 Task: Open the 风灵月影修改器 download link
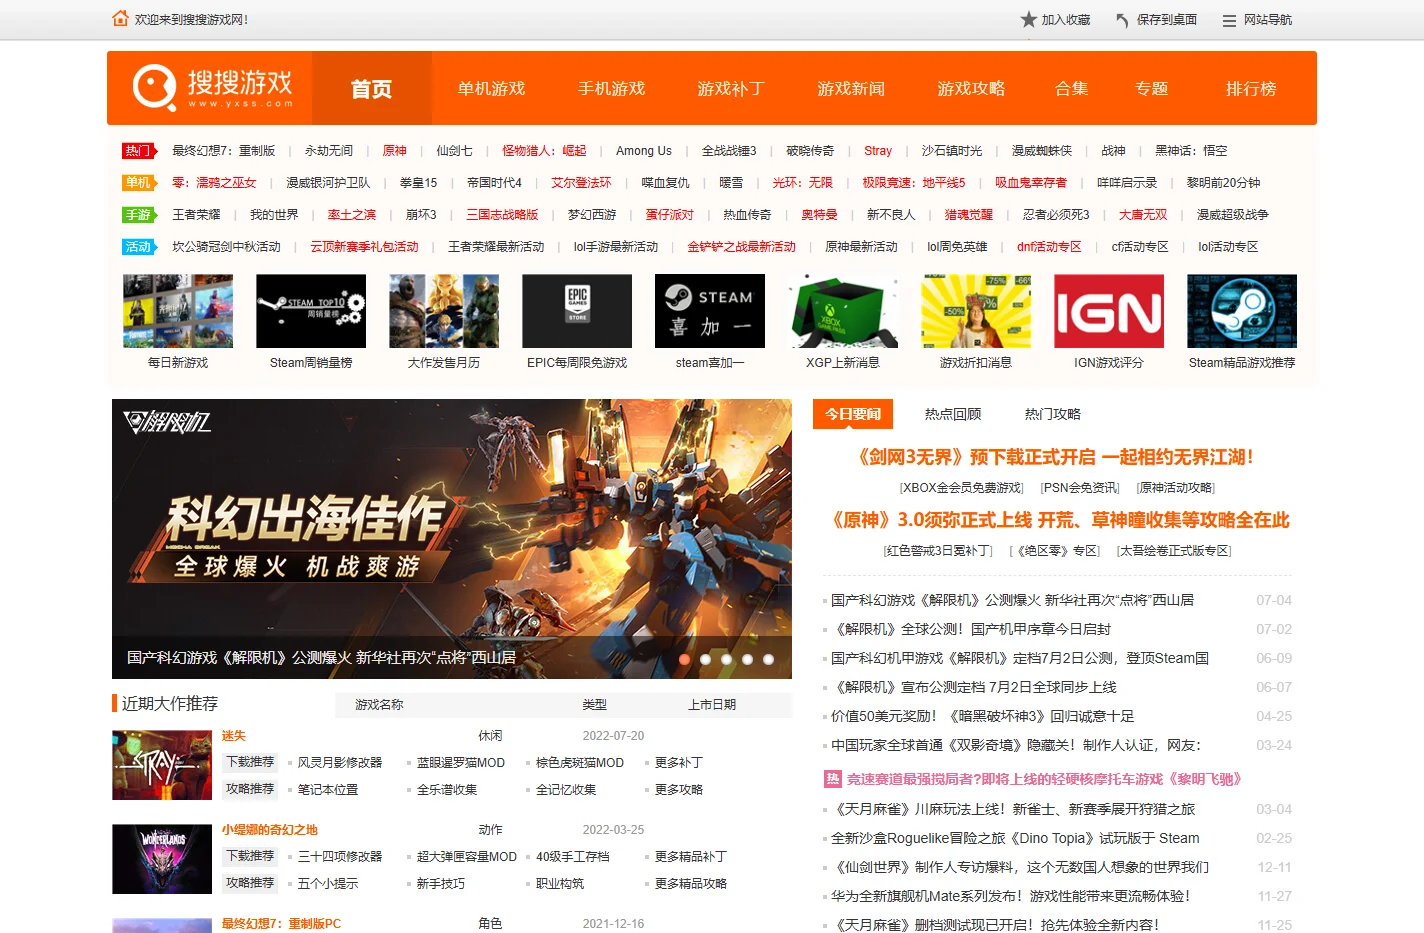(340, 763)
